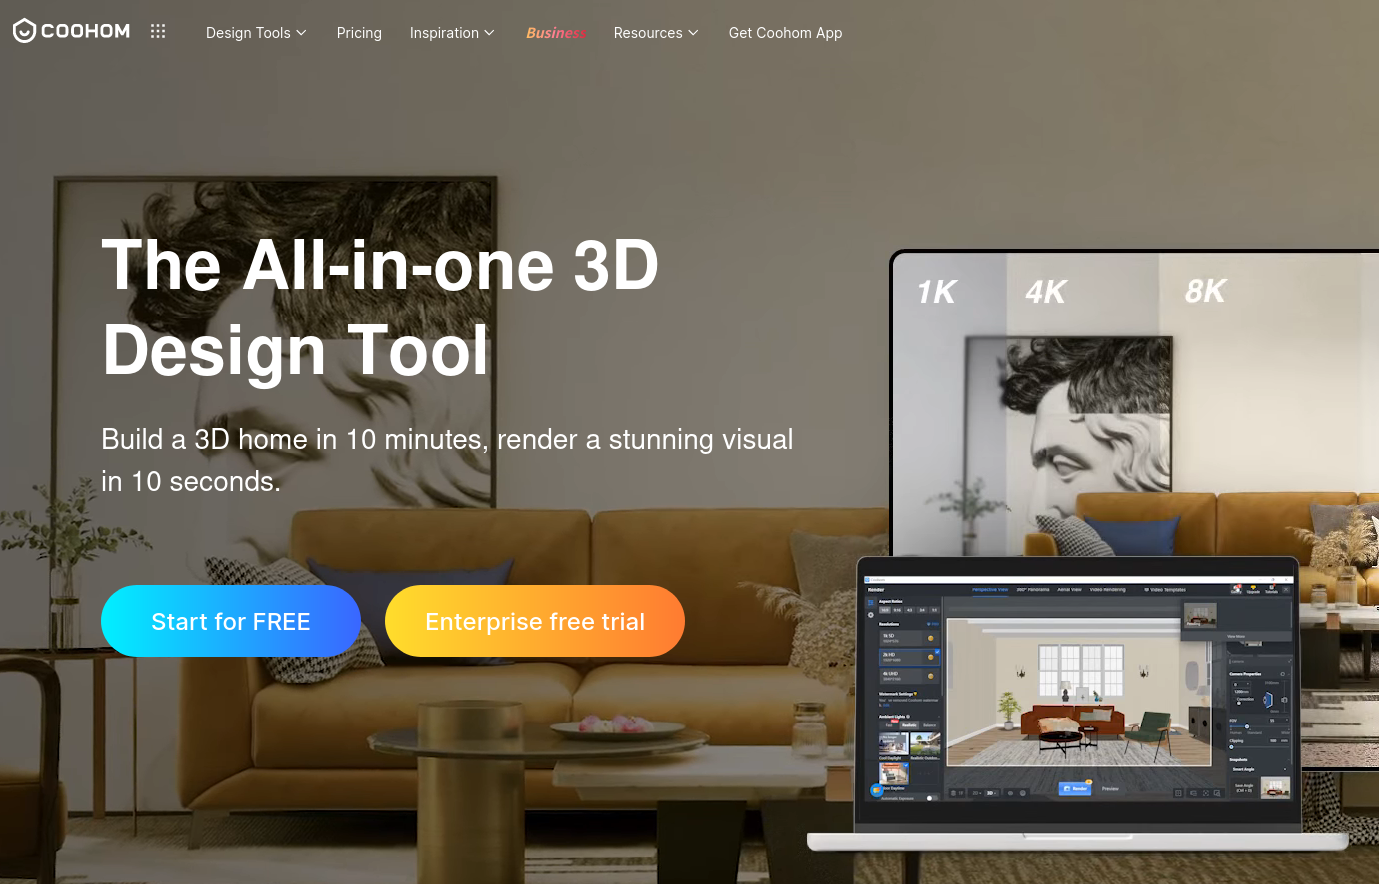Switch to the Video Rendering tab
The width and height of the screenshot is (1379, 884).
point(1108,590)
